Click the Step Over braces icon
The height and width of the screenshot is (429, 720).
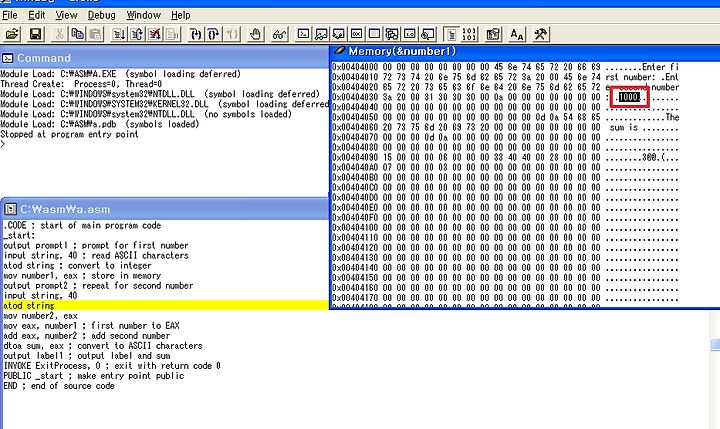[214, 34]
